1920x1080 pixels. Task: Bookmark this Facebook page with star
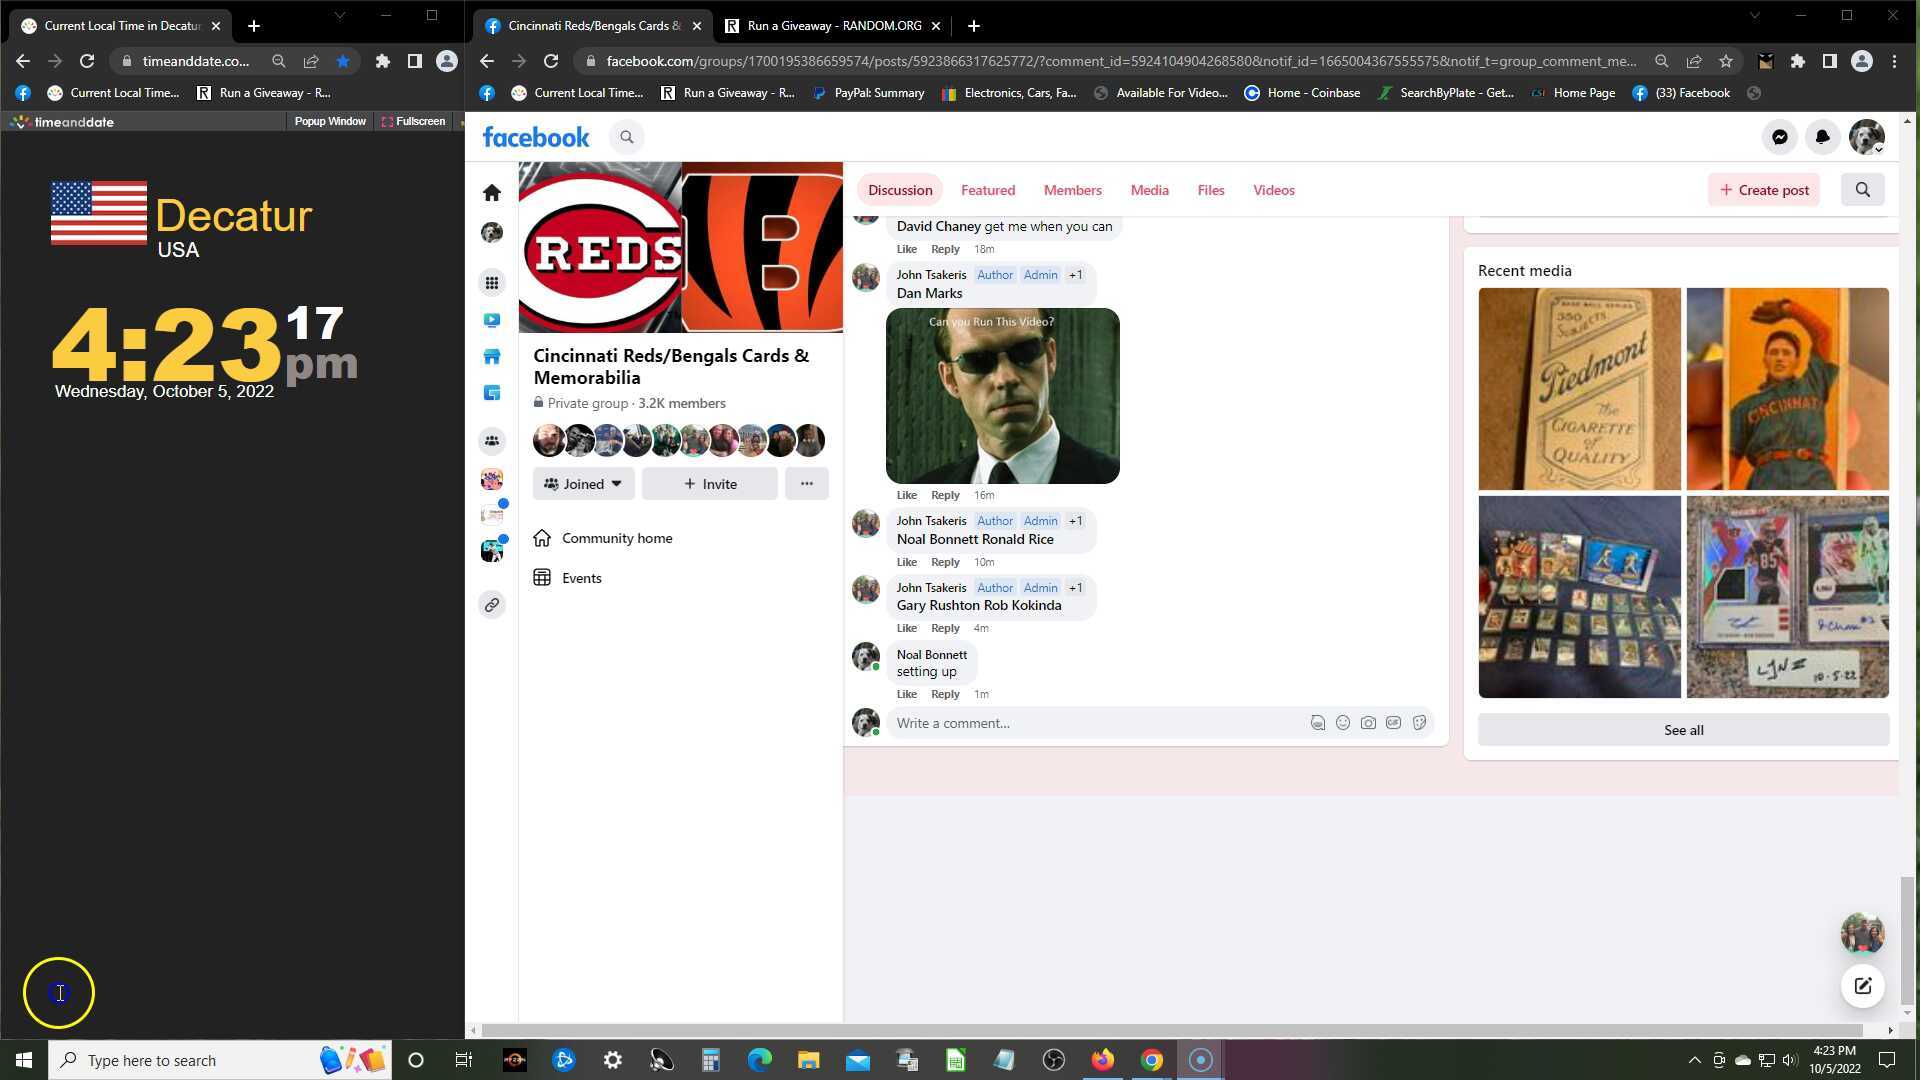1726,61
